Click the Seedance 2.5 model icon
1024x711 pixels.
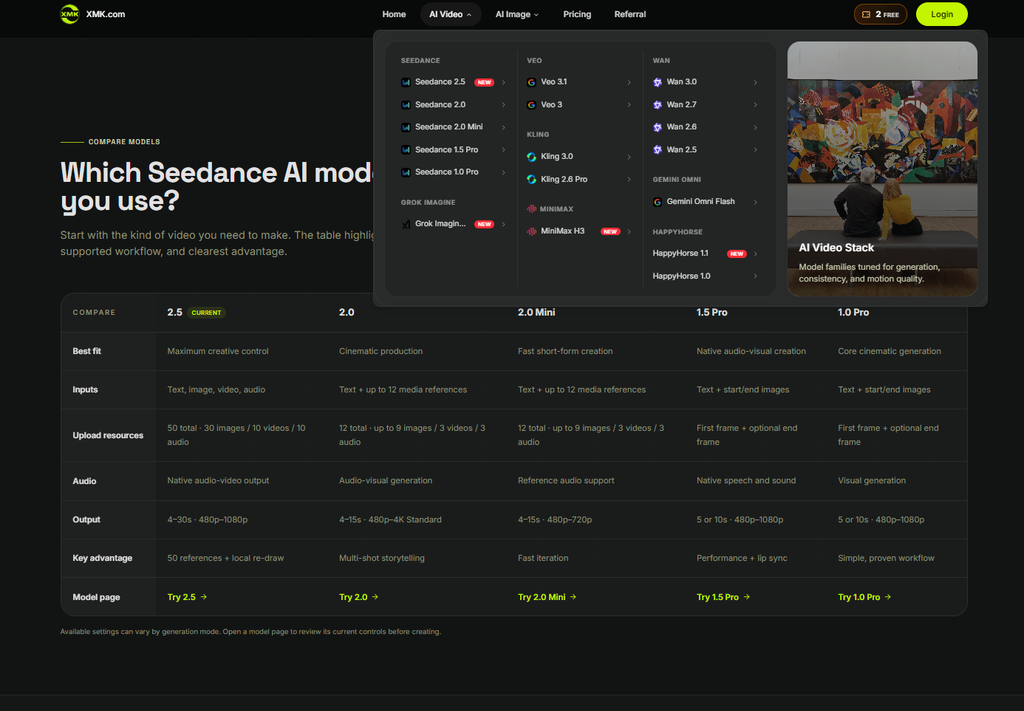[406, 82]
